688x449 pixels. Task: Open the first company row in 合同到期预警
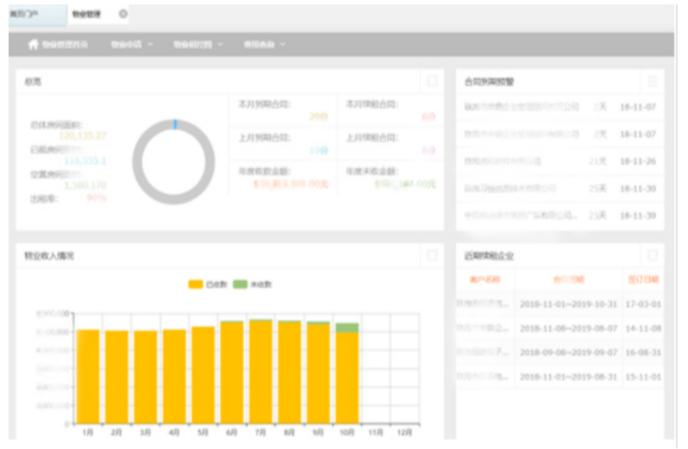560,107
